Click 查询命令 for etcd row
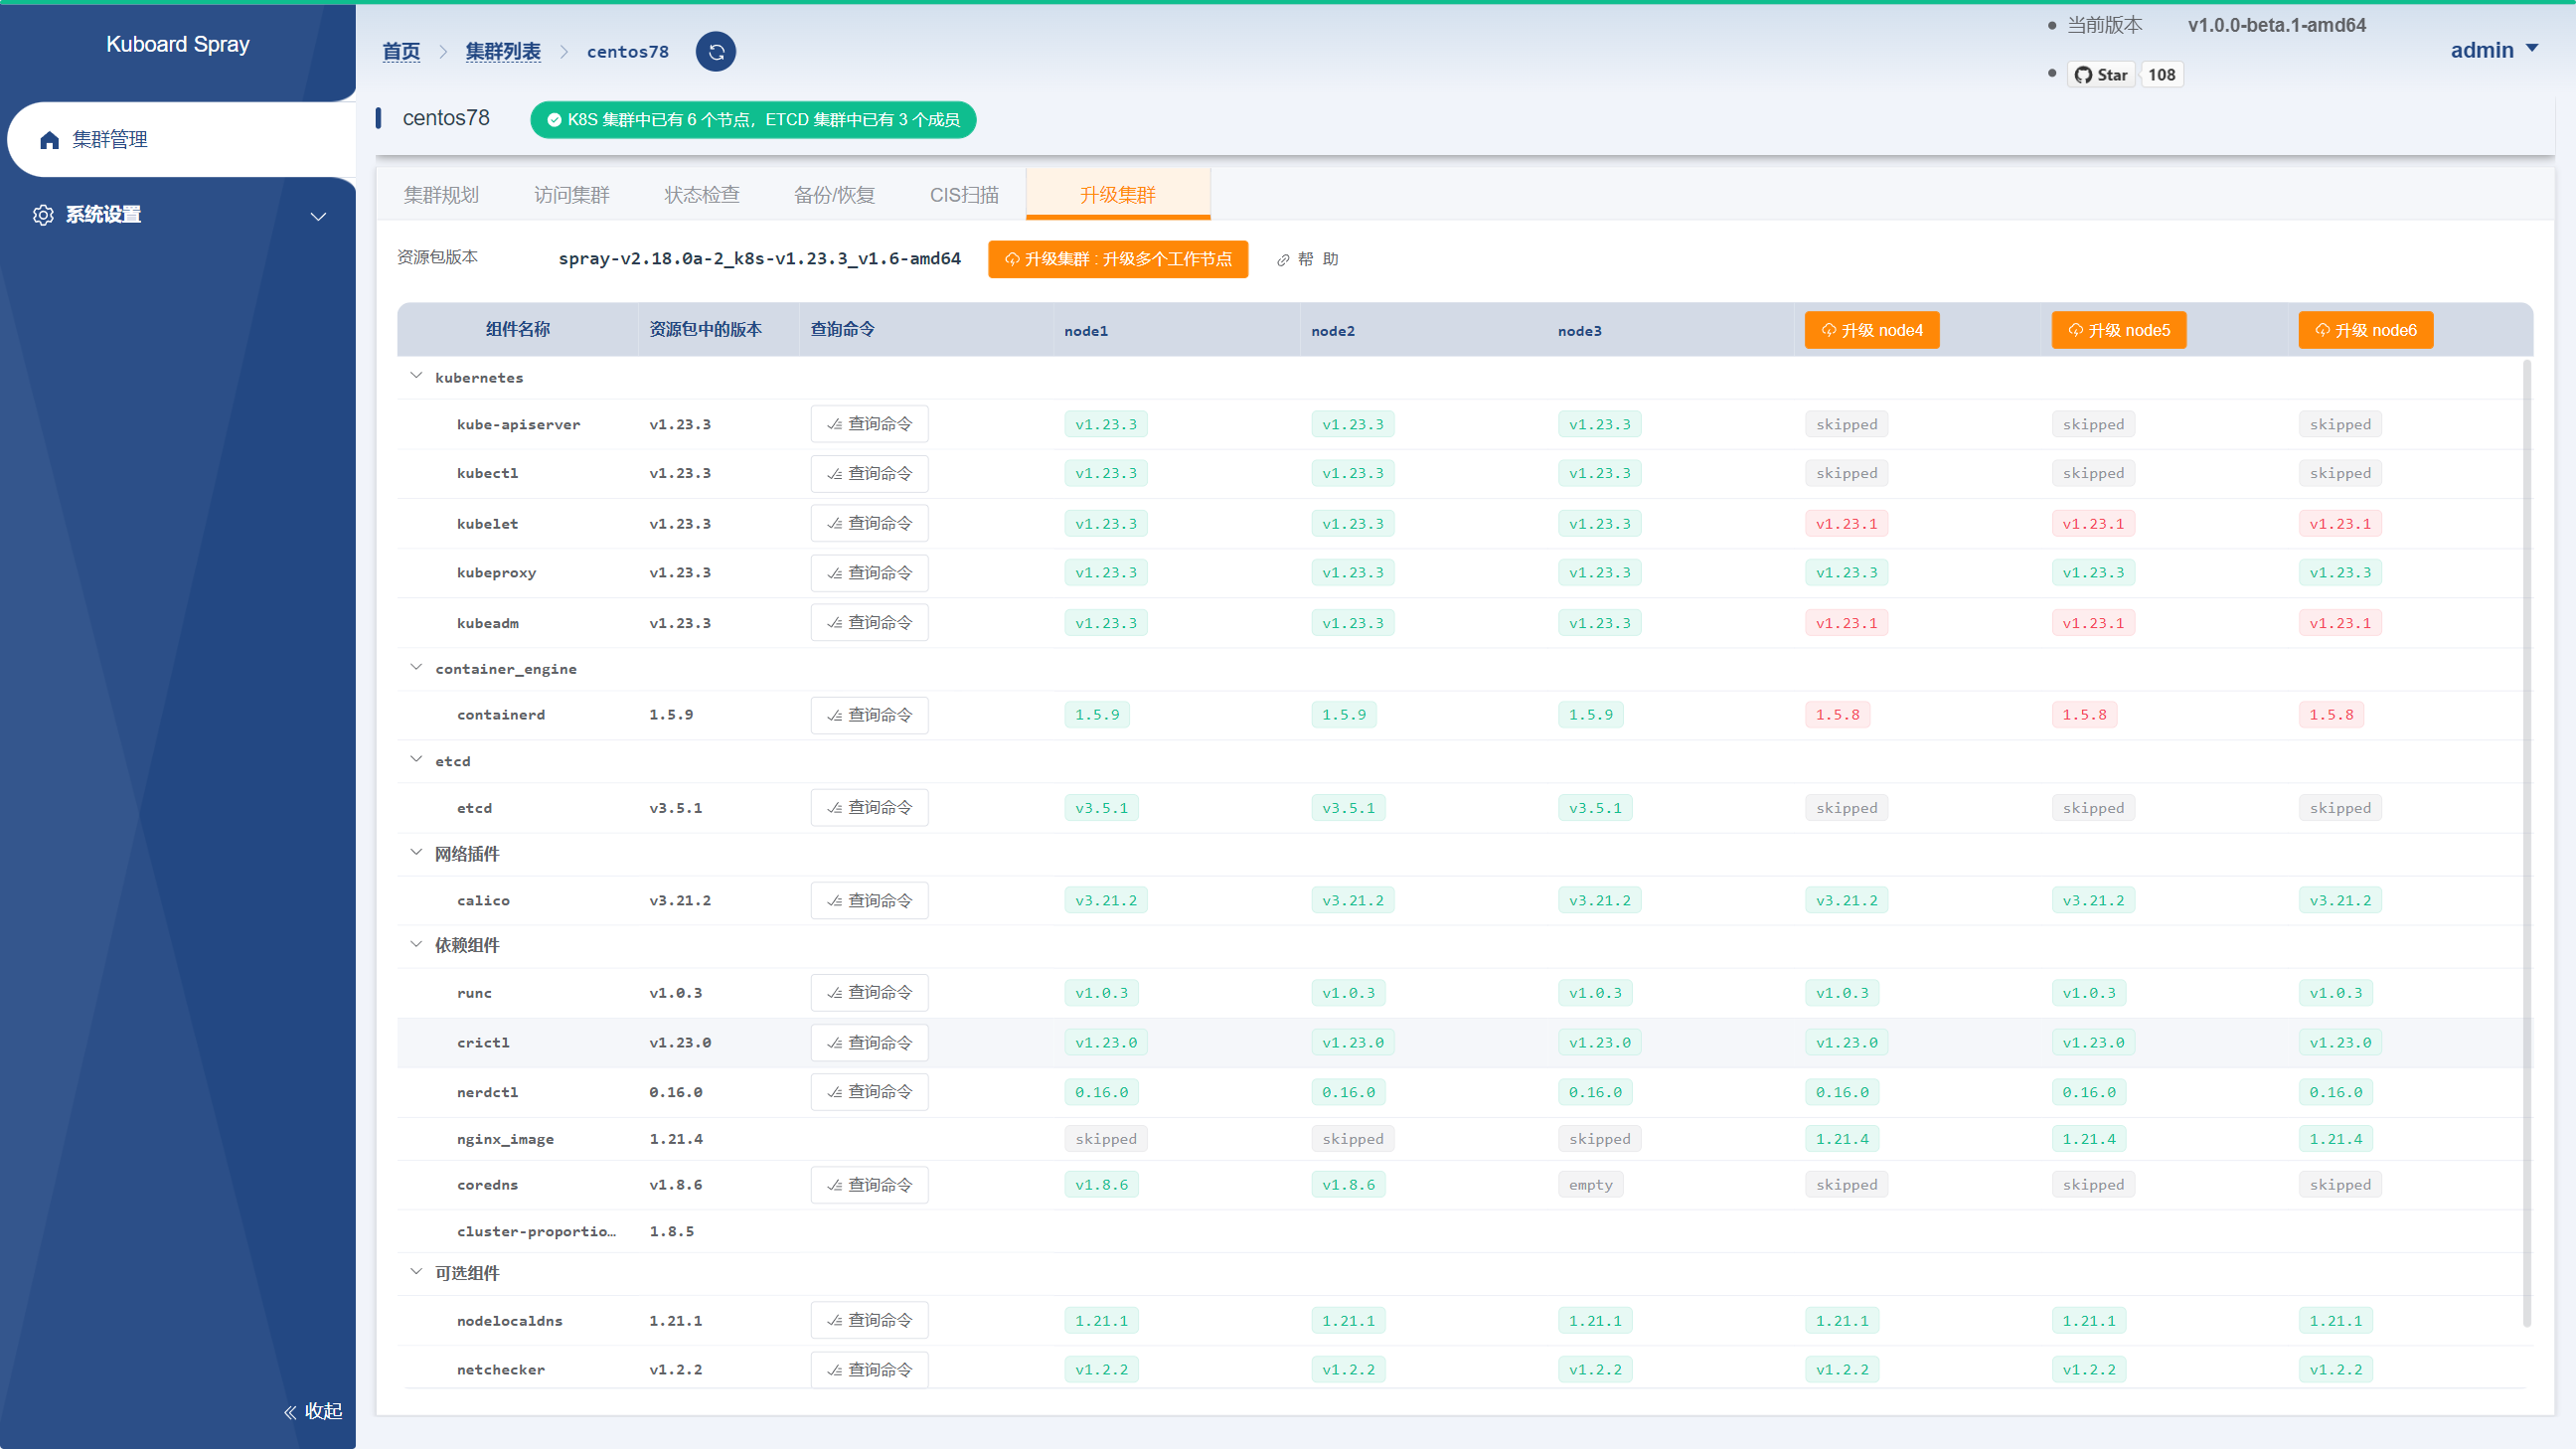The height and width of the screenshot is (1449, 2576). click(869, 807)
